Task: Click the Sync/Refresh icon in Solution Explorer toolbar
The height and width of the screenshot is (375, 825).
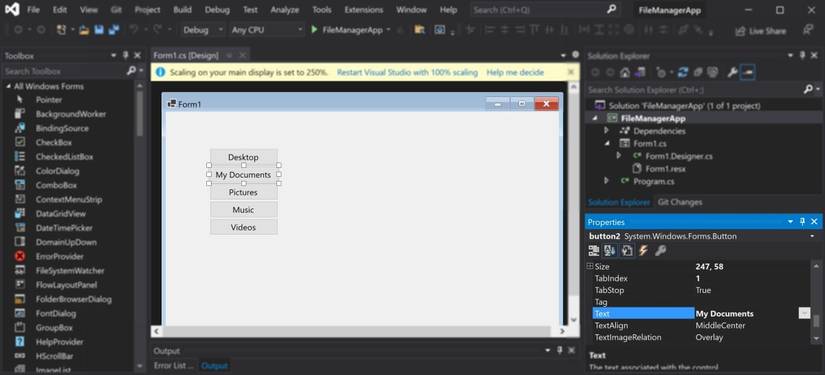Action: point(683,73)
